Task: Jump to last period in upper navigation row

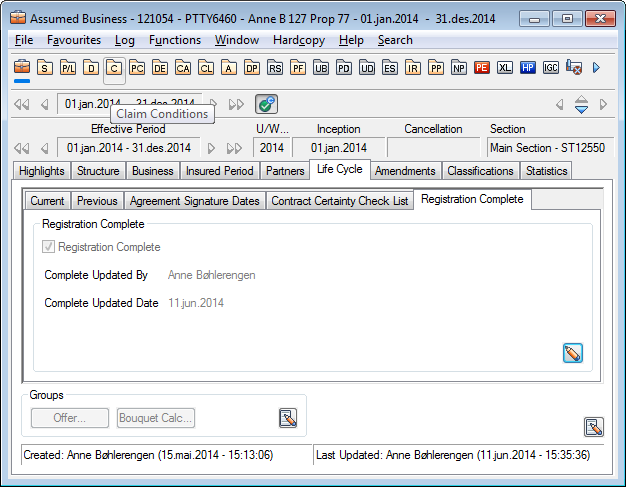Action: click(x=236, y=105)
